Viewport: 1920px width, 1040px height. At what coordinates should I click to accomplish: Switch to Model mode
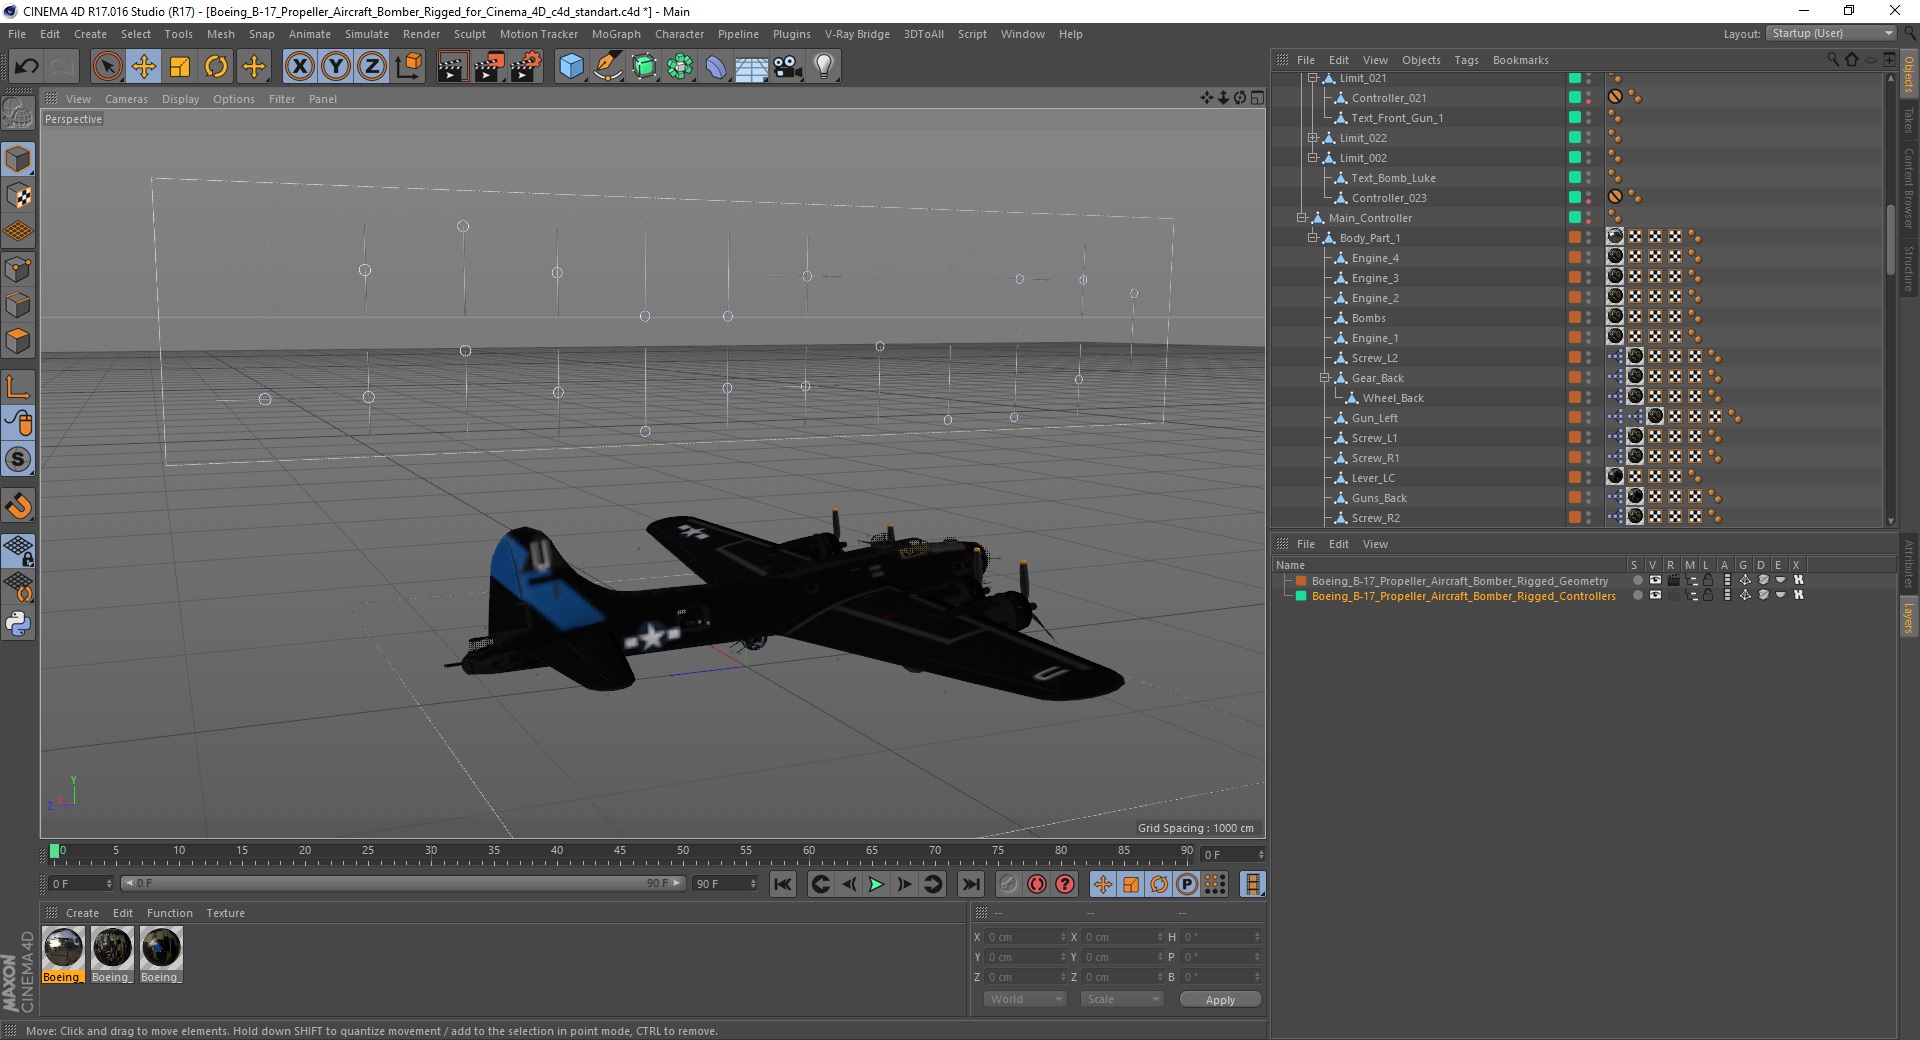pyautogui.click(x=18, y=159)
